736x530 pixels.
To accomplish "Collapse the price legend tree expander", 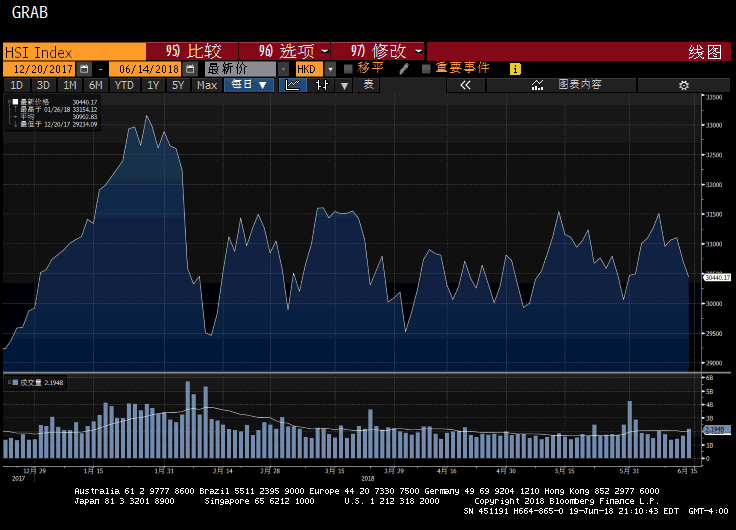I will pos(9,101).
